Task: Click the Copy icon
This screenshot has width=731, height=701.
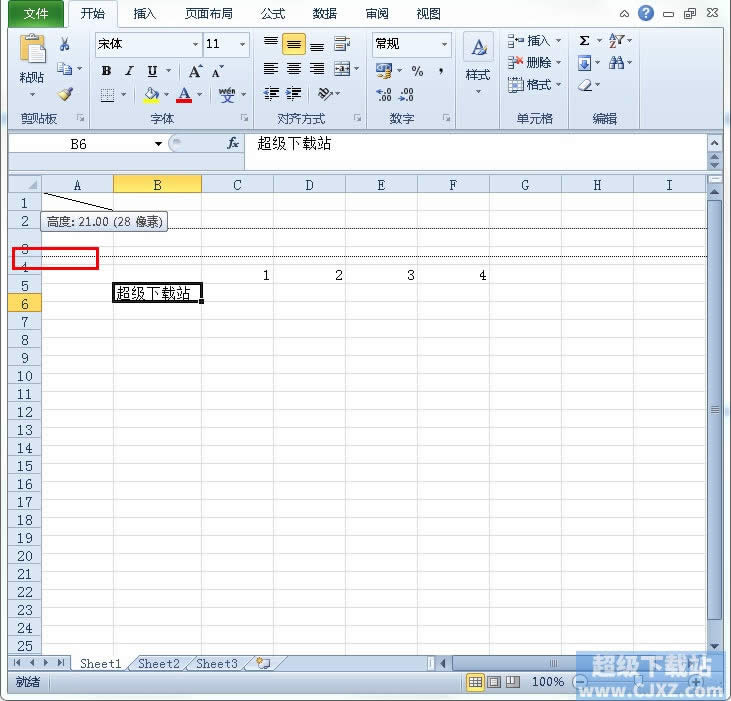Action: pos(64,69)
